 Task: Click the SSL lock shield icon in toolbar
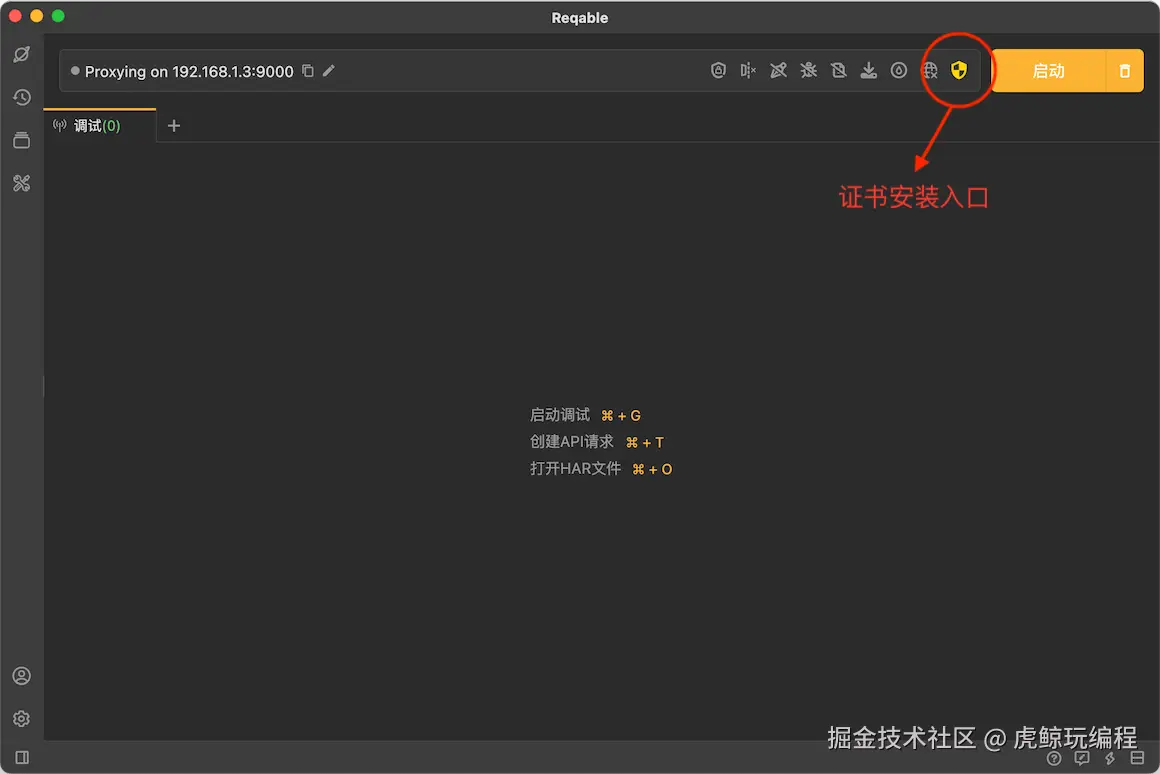click(x=718, y=70)
